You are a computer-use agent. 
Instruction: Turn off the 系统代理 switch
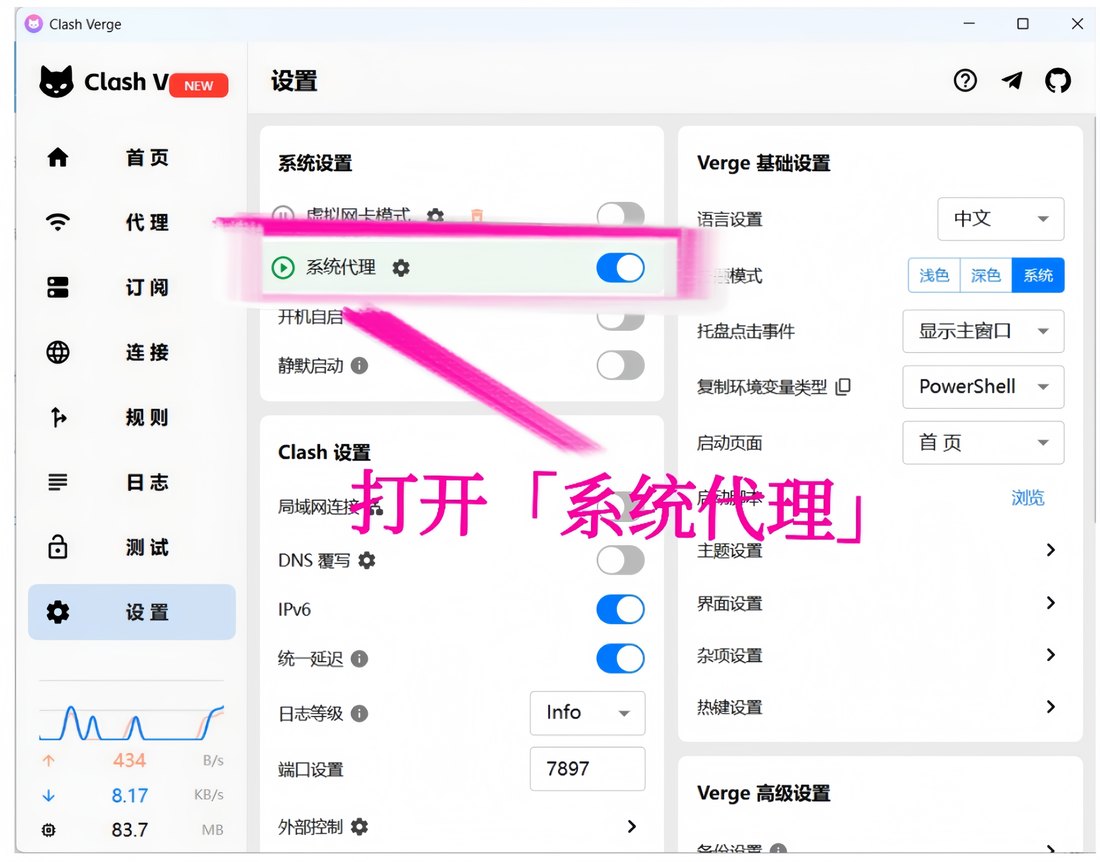620,268
